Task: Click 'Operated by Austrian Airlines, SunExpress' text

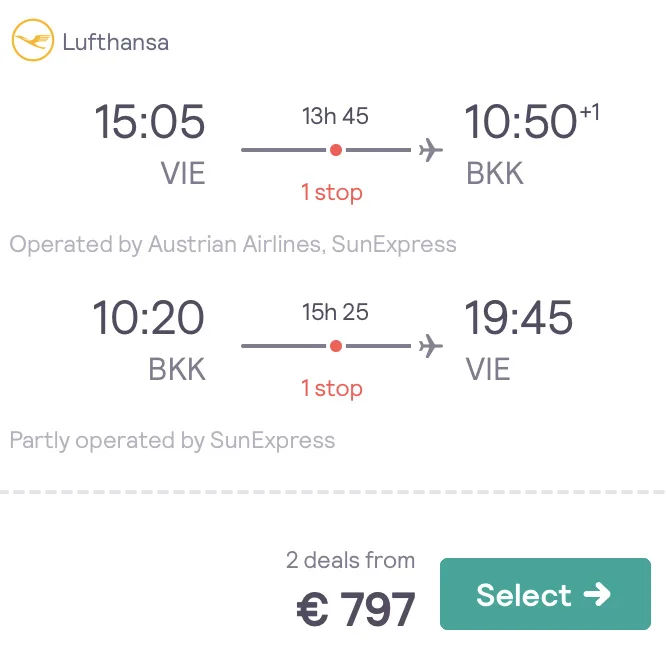Action: click(233, 245)
